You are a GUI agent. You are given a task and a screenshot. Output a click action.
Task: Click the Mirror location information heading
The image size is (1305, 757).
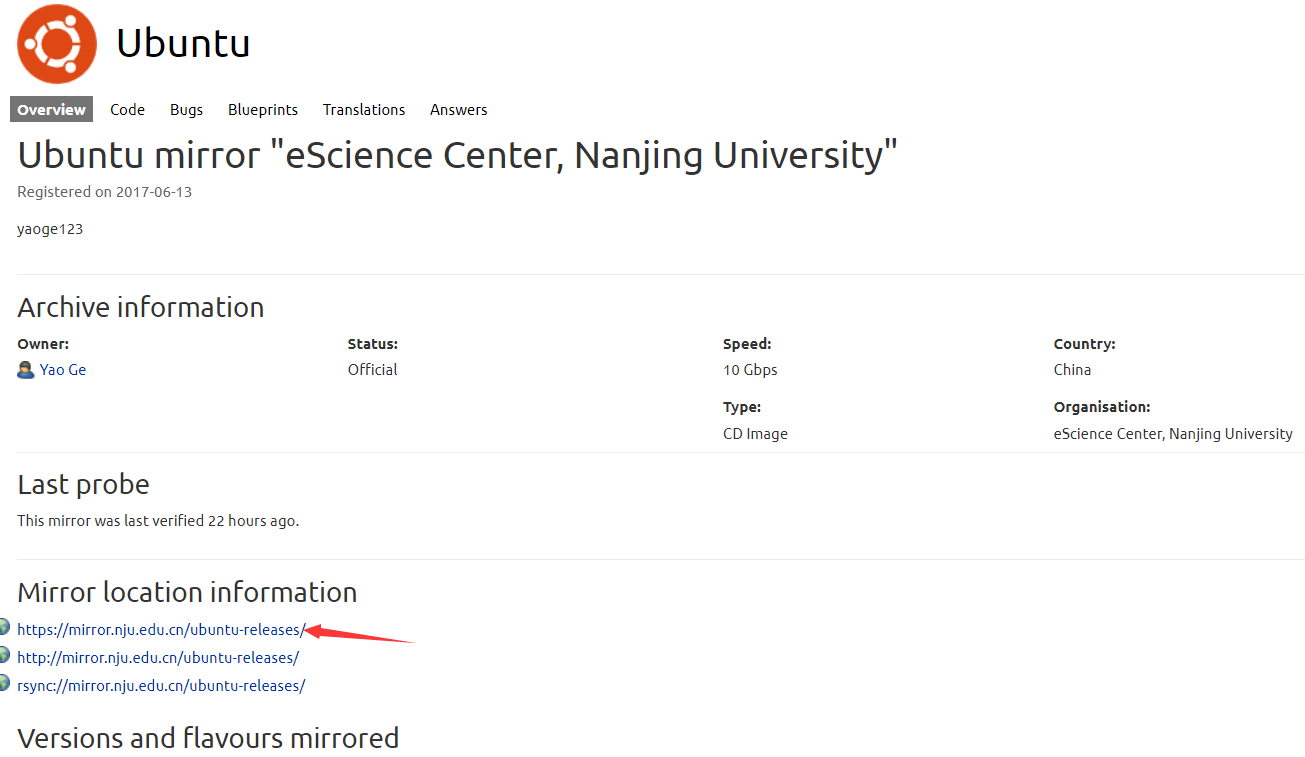coord(187,592)
